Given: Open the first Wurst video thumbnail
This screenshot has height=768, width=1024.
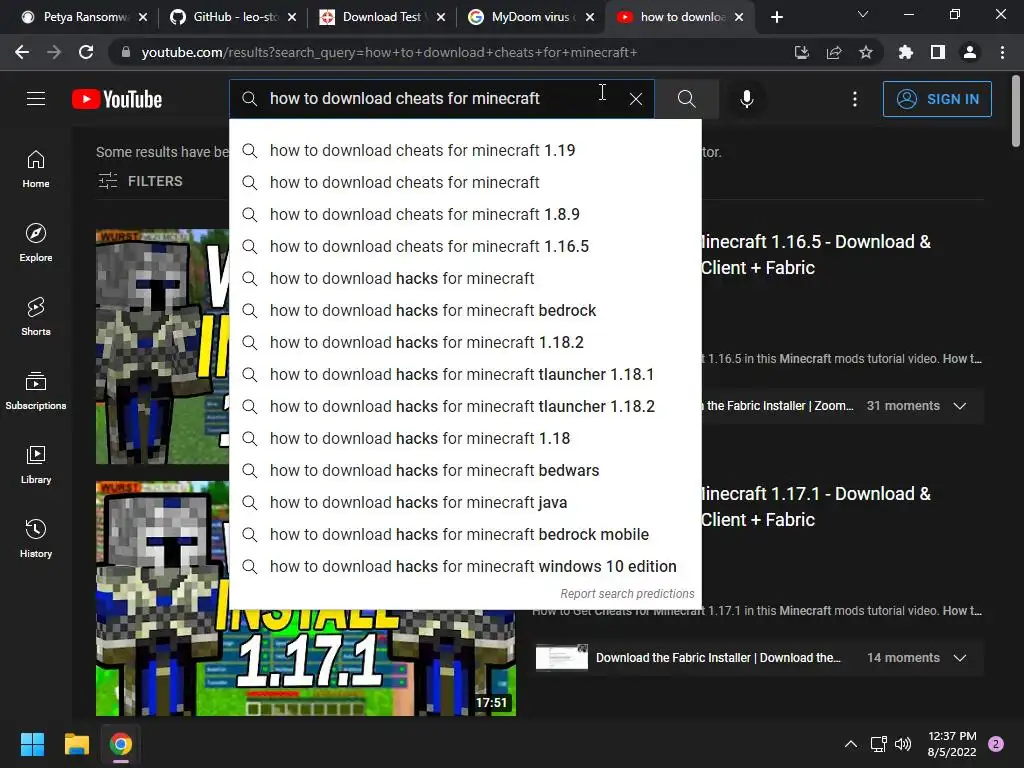Looking at the screenshot, I should pos(163,346).
